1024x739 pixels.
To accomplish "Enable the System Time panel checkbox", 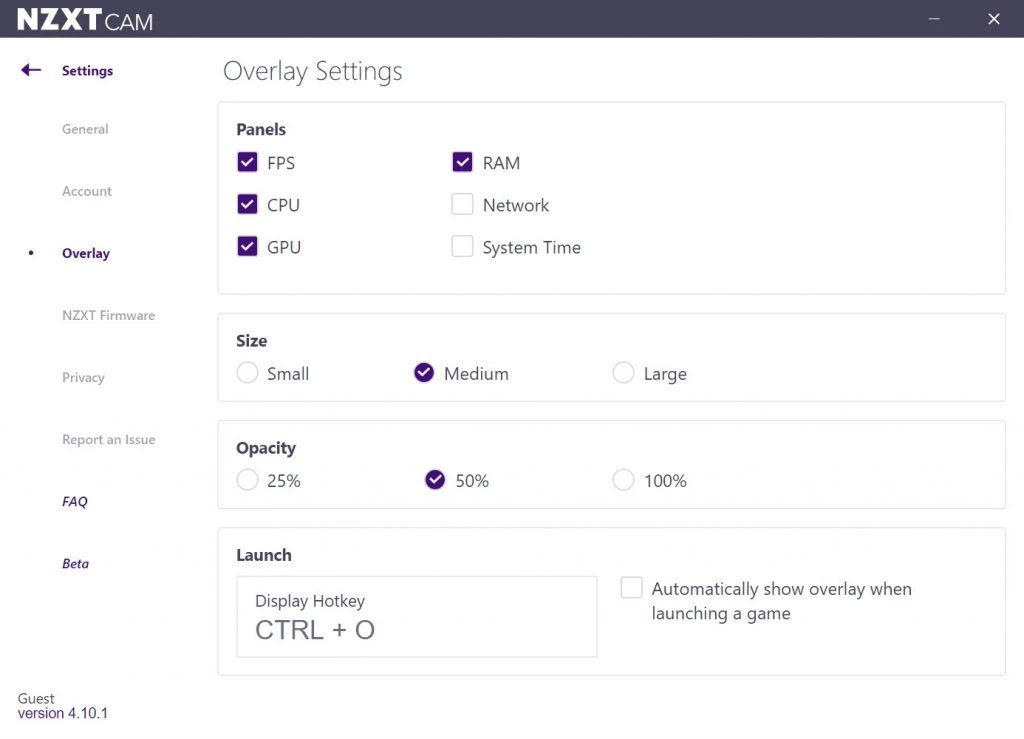I will pyautogui.click(x=462, y=246).
